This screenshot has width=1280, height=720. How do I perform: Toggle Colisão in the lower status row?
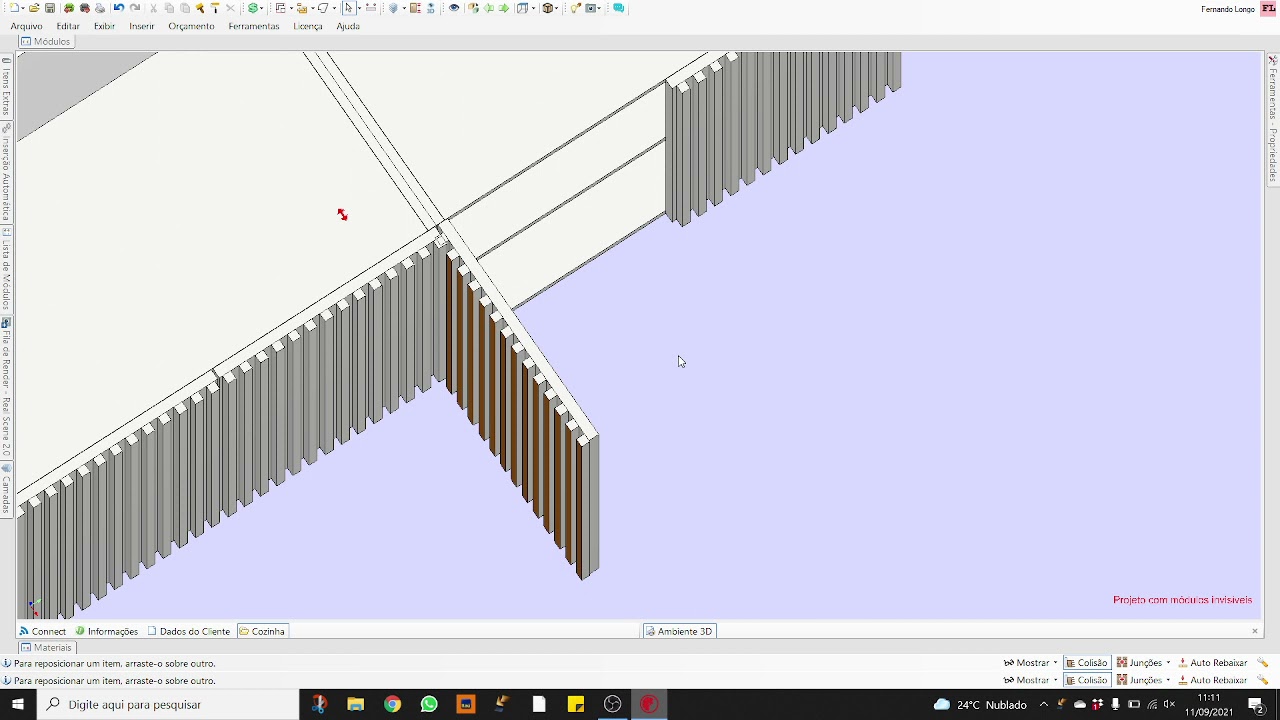point(1086,680)
